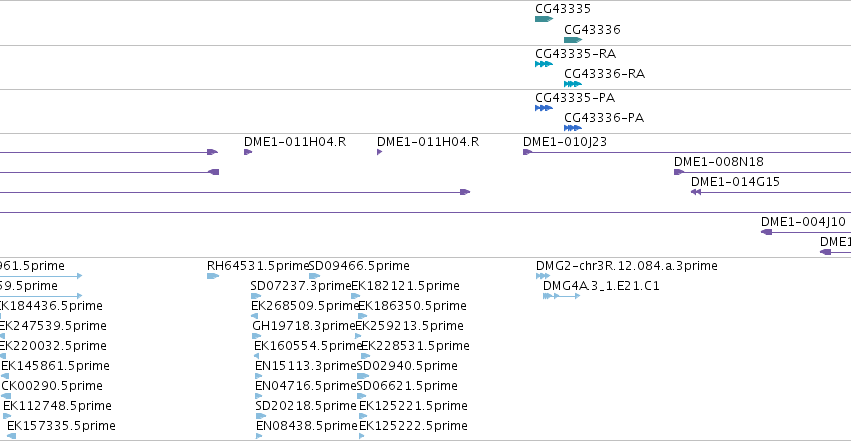Open the CG43336 gene label

592,30
